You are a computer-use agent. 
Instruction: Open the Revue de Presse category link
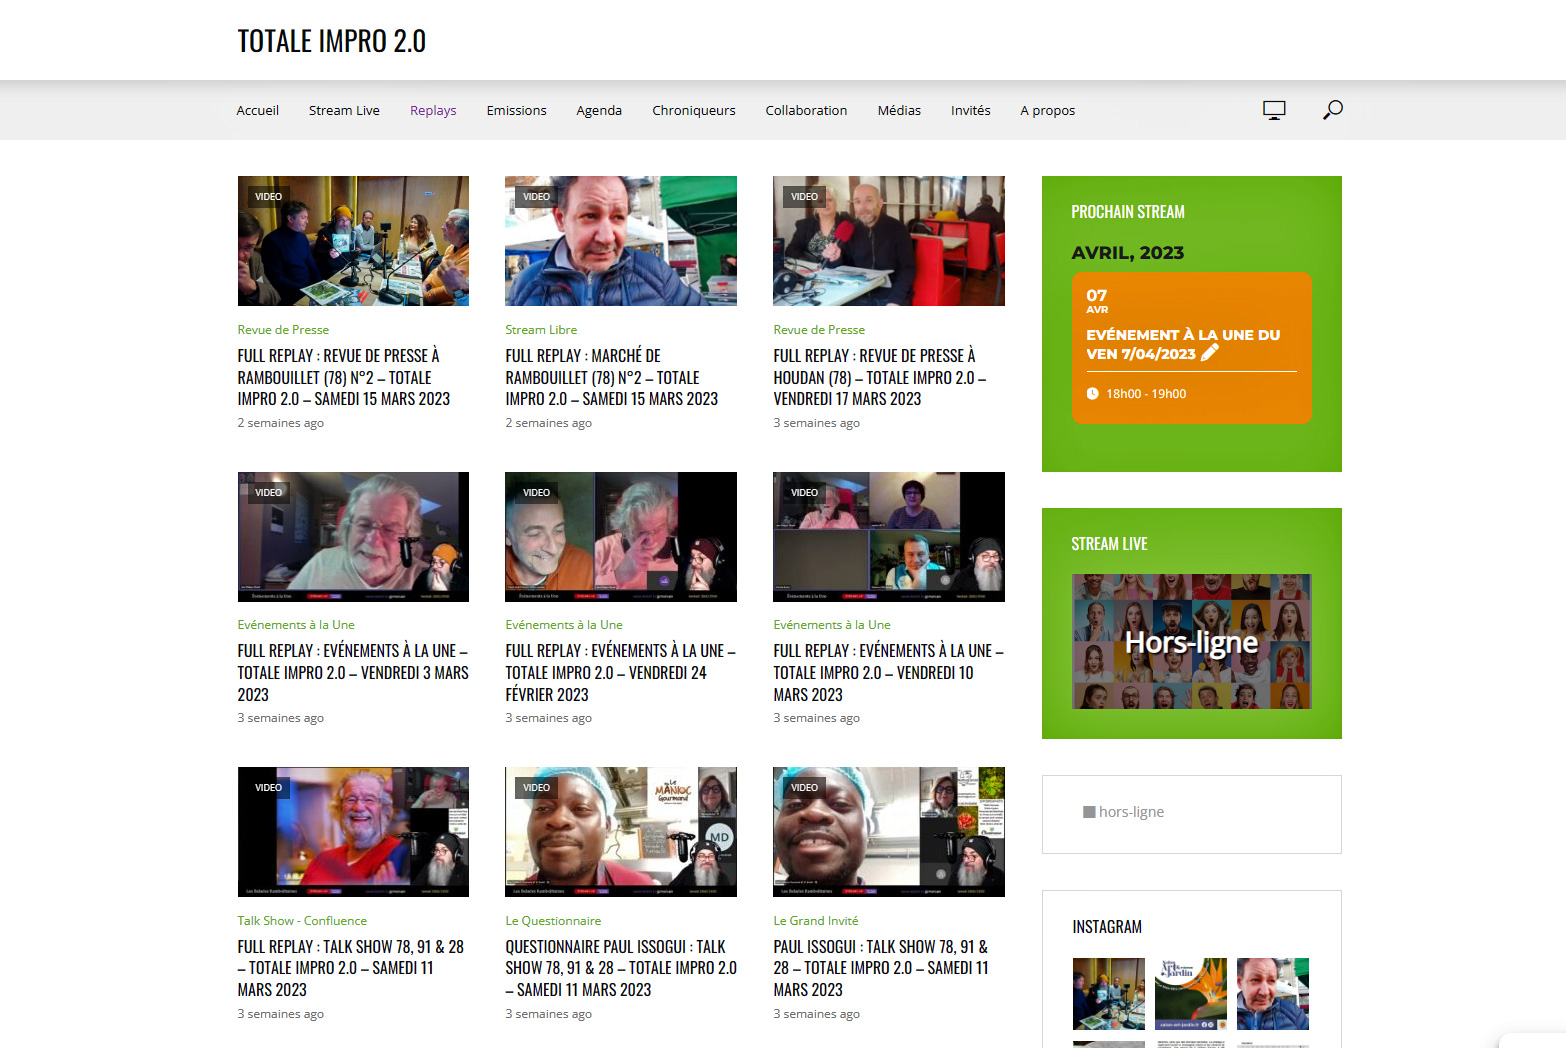tap(283, 329)
